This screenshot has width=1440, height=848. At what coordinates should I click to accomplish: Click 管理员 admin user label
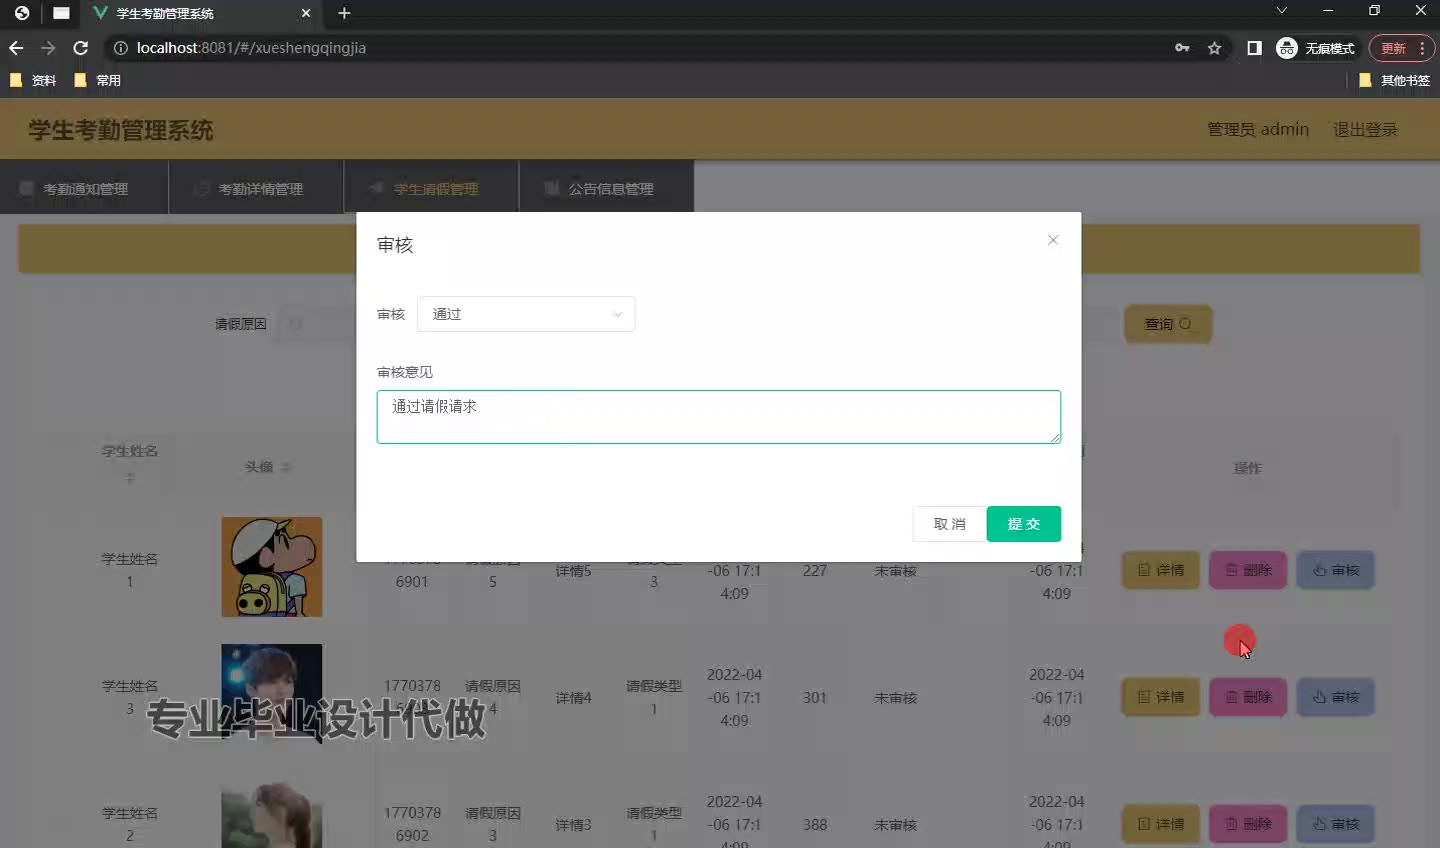pyautogui.click(x=1258, y=129)
